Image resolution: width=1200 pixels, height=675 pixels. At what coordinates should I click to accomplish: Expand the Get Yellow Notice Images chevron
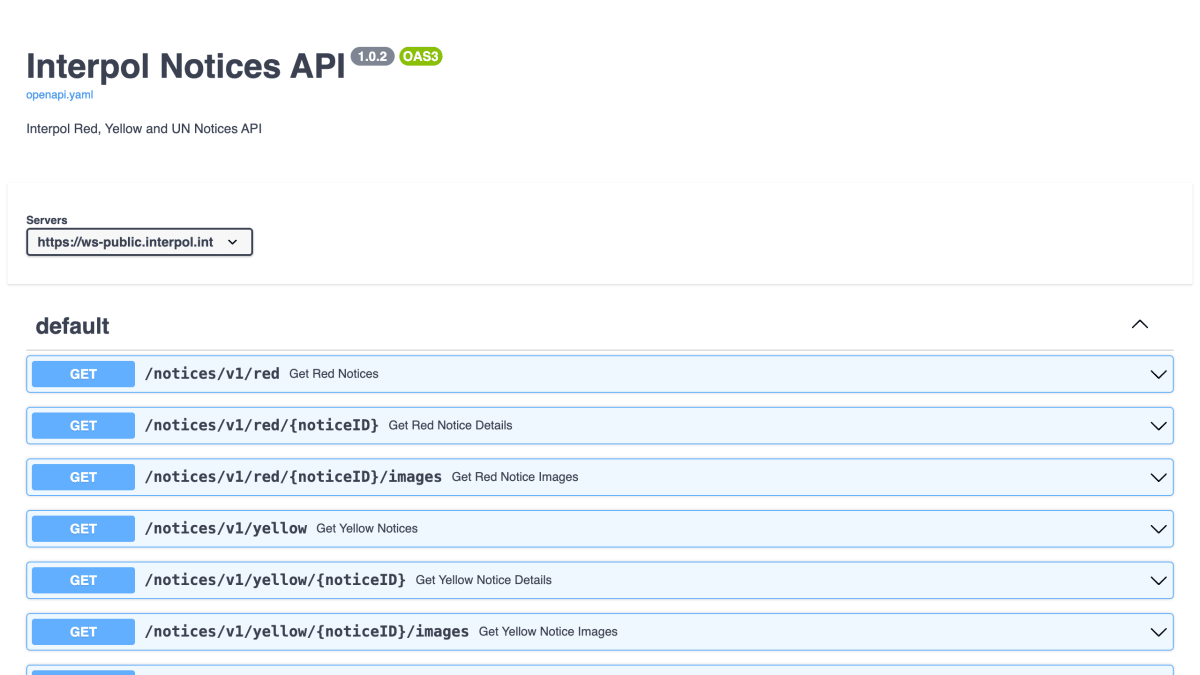[1159, 632]
